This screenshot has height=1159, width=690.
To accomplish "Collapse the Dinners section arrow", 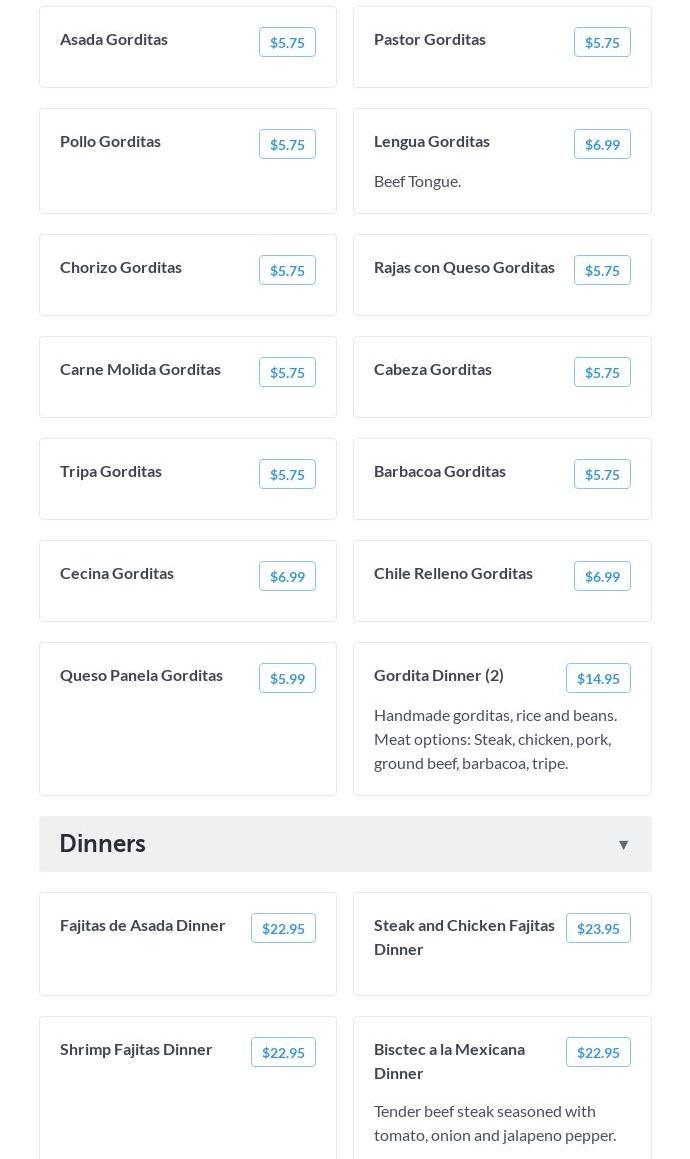I will 623,845.
